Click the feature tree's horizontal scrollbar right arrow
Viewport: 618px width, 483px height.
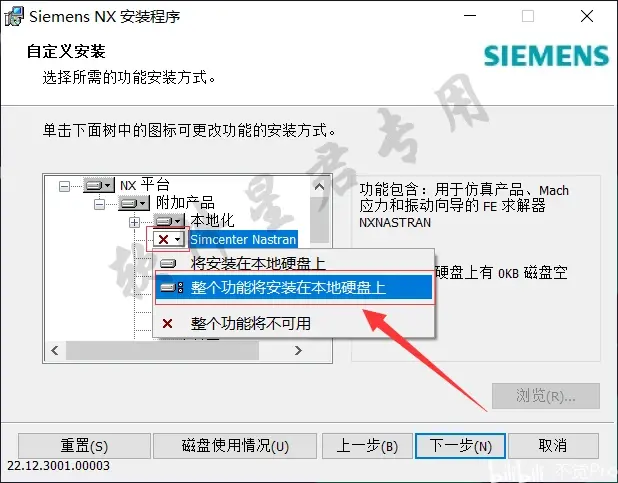click(298, 350)
